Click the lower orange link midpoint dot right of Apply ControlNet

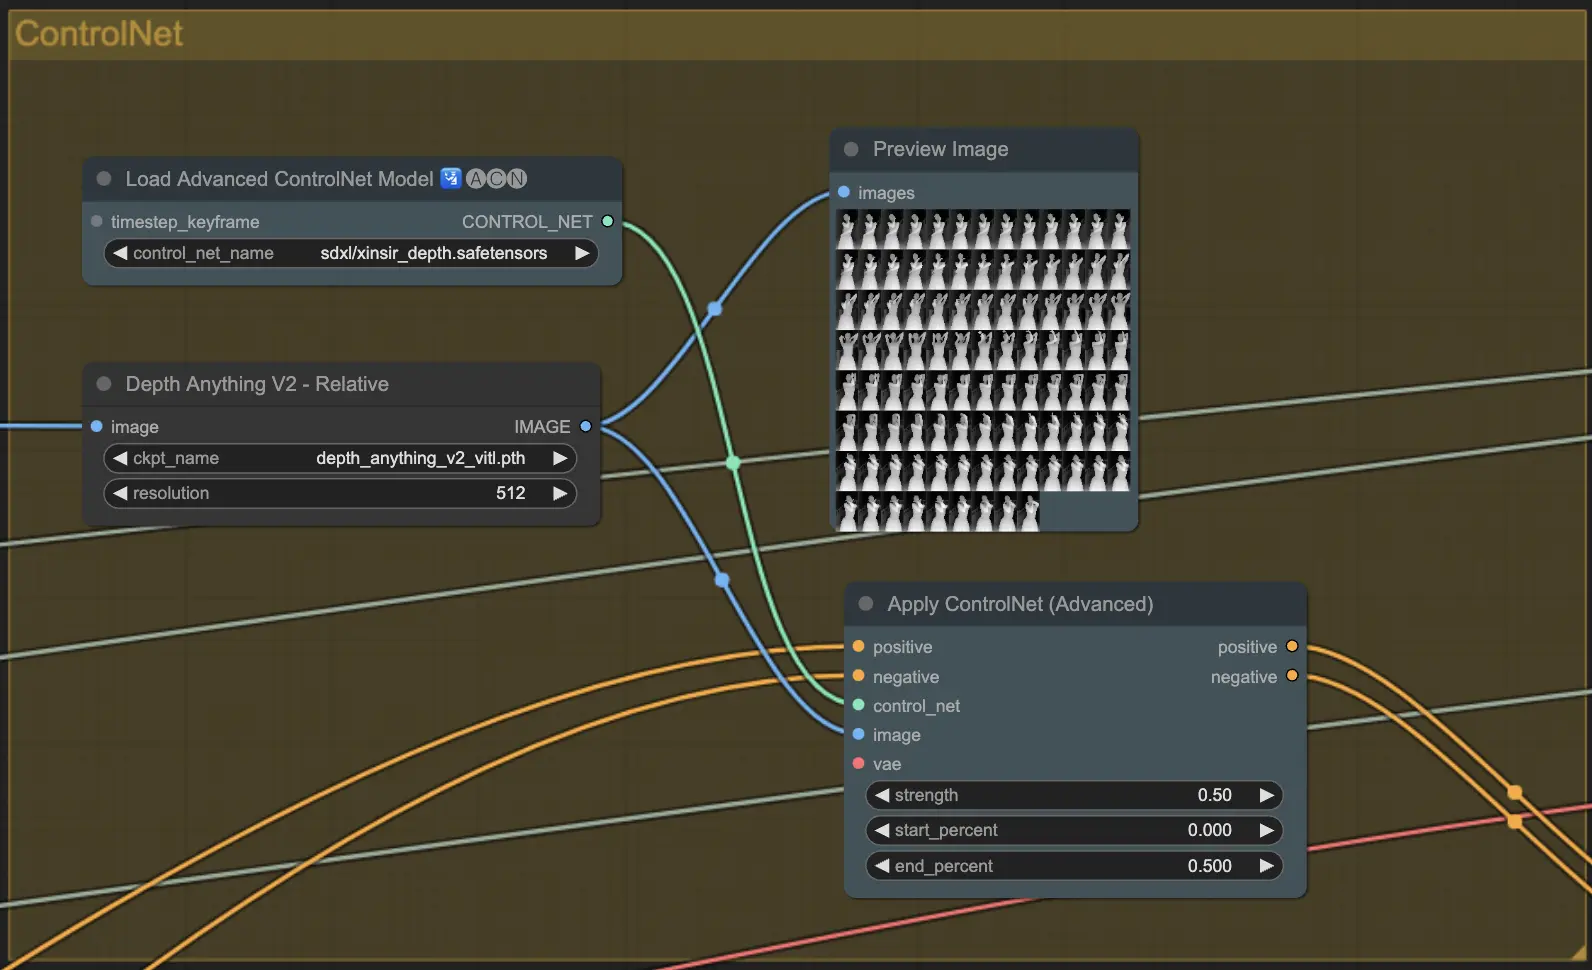1515,821
